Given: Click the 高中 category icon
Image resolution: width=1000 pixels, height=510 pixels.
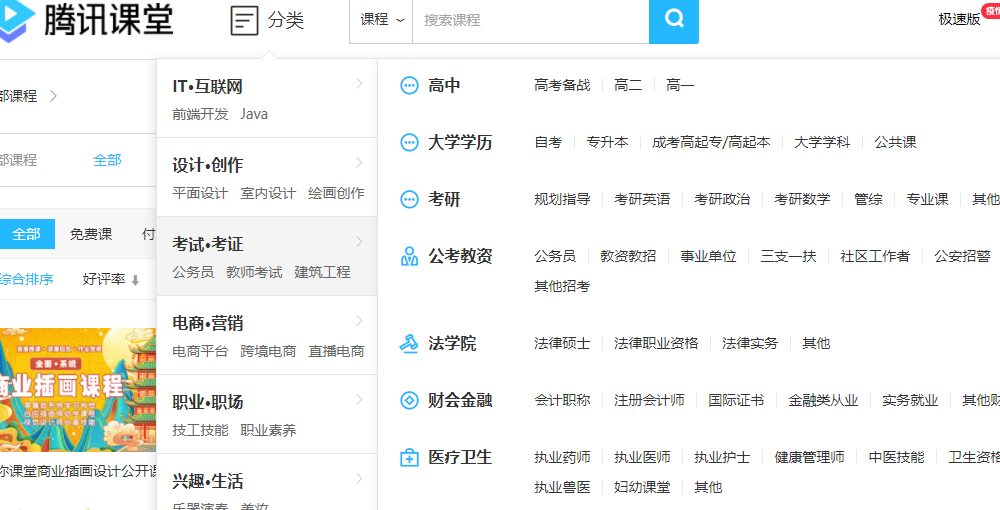Looking at the screenshot, I should coord(409,86).
